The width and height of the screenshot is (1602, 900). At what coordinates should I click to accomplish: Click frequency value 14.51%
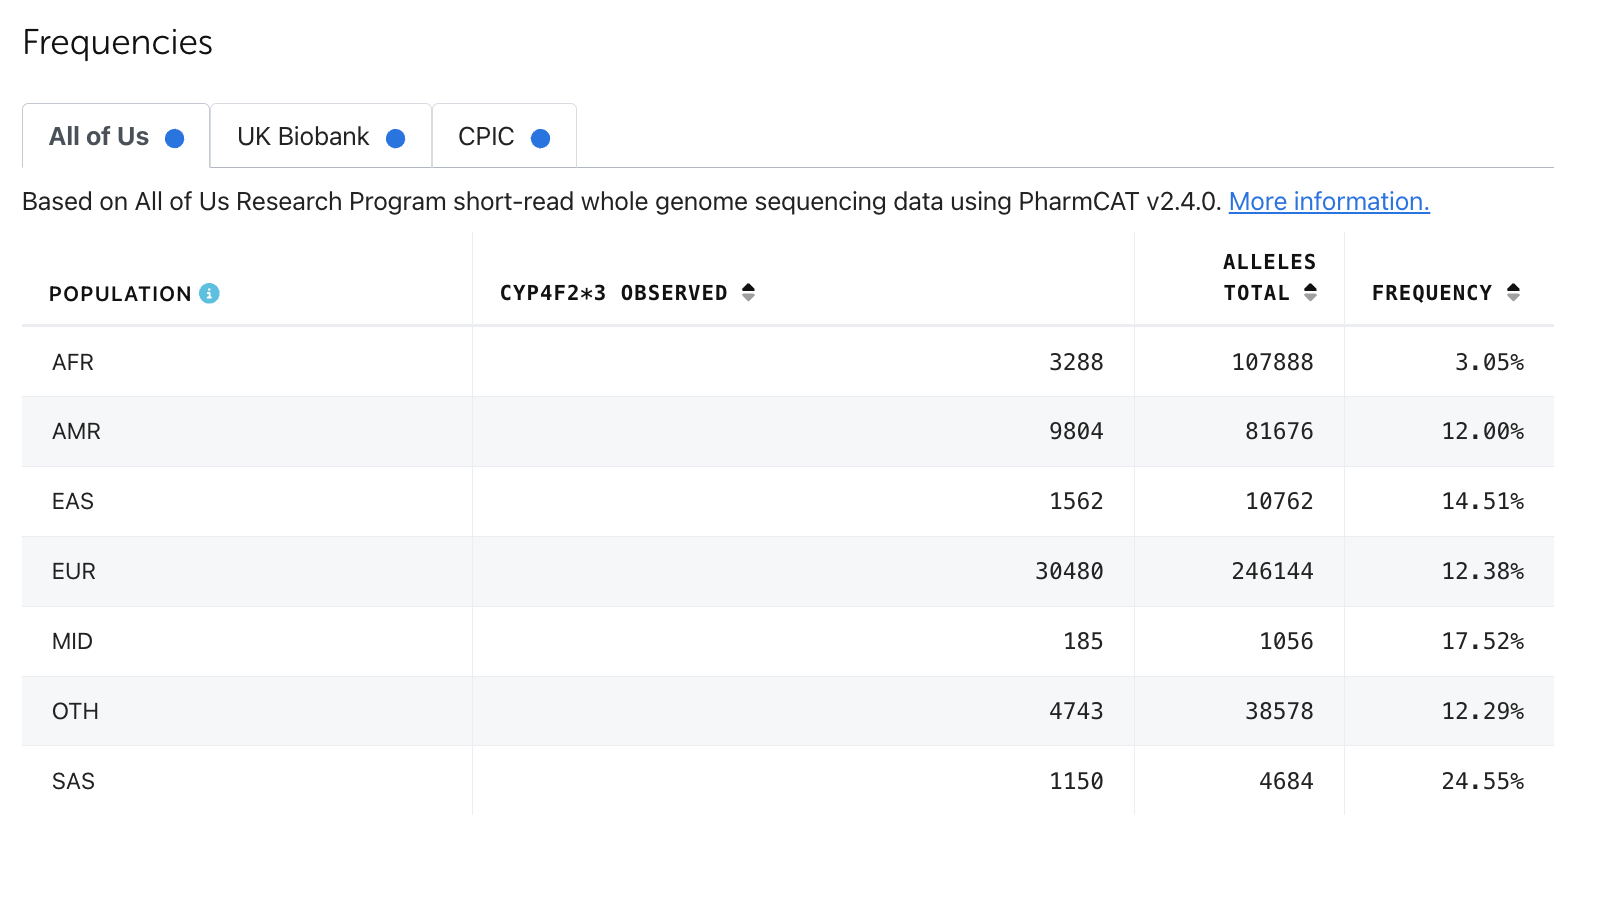1483,501
